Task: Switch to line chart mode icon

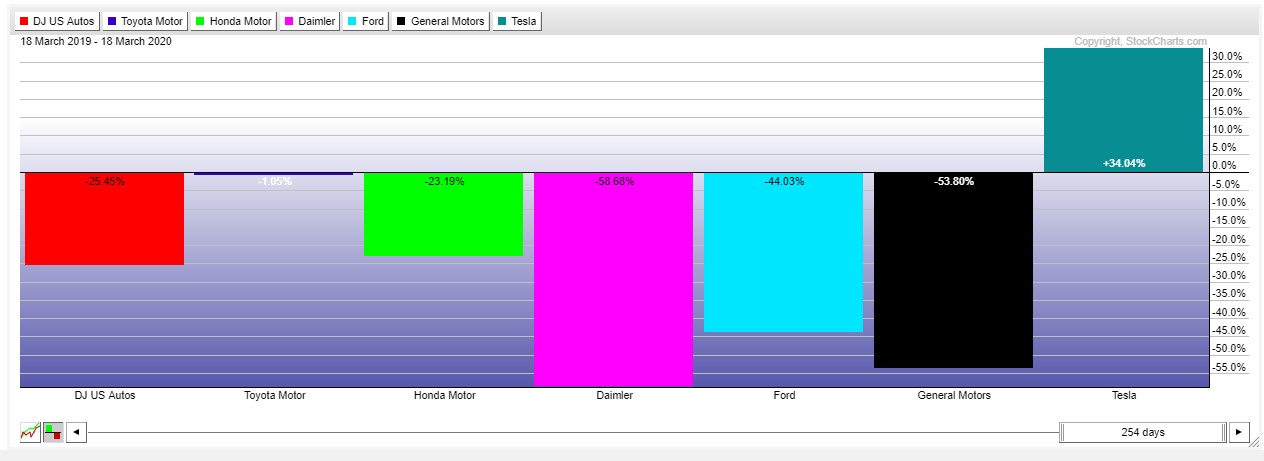Action: click(30, 432)
